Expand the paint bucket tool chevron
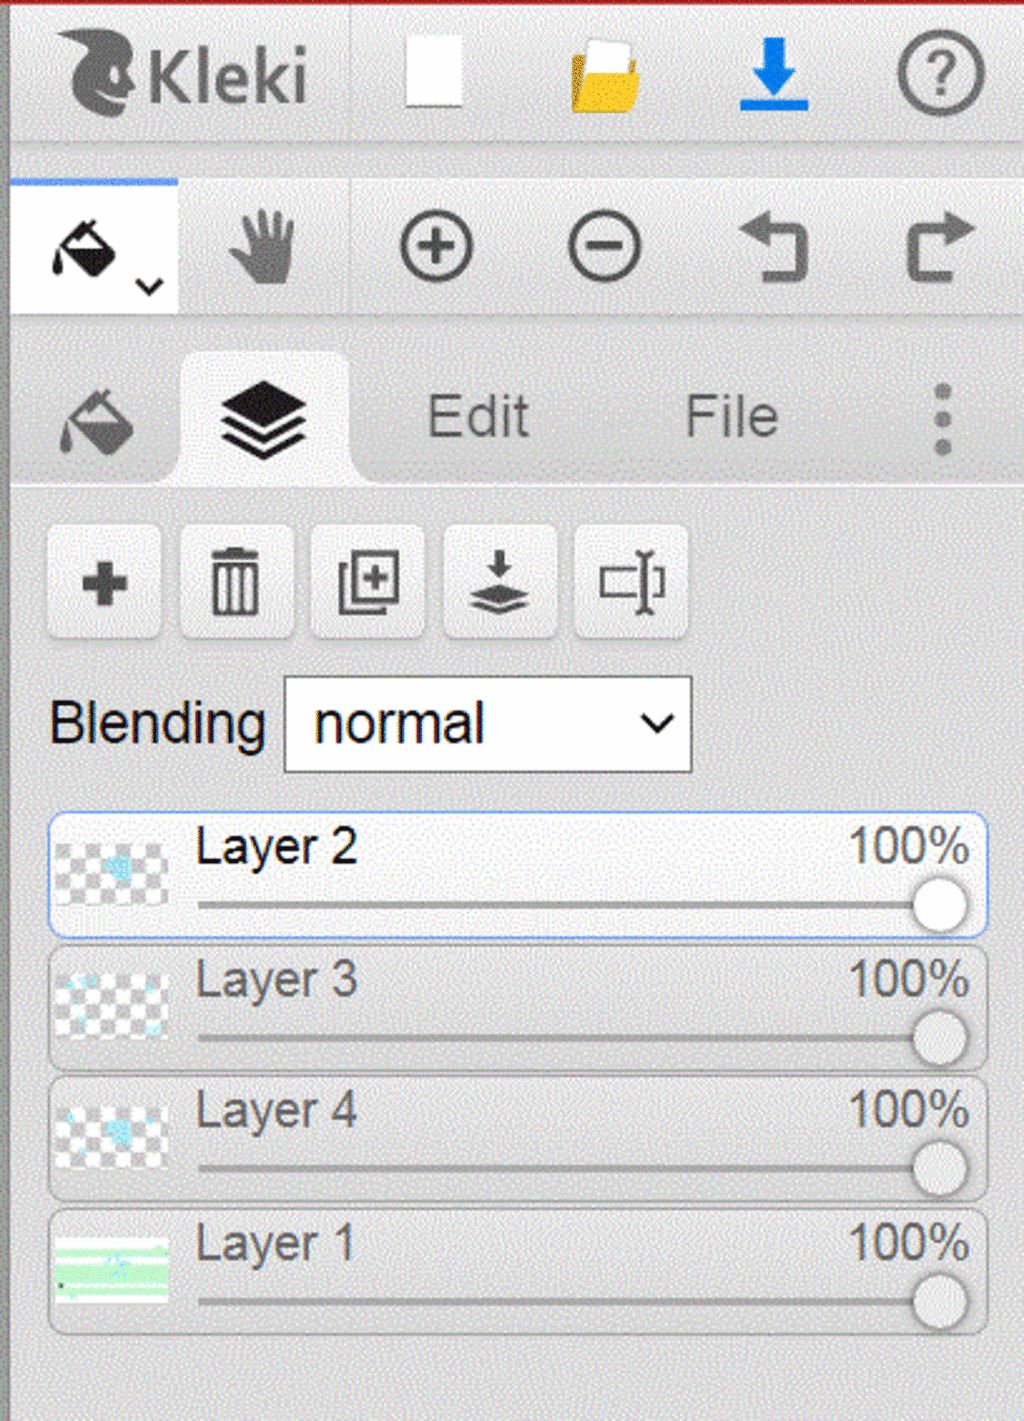 [150, 287]
